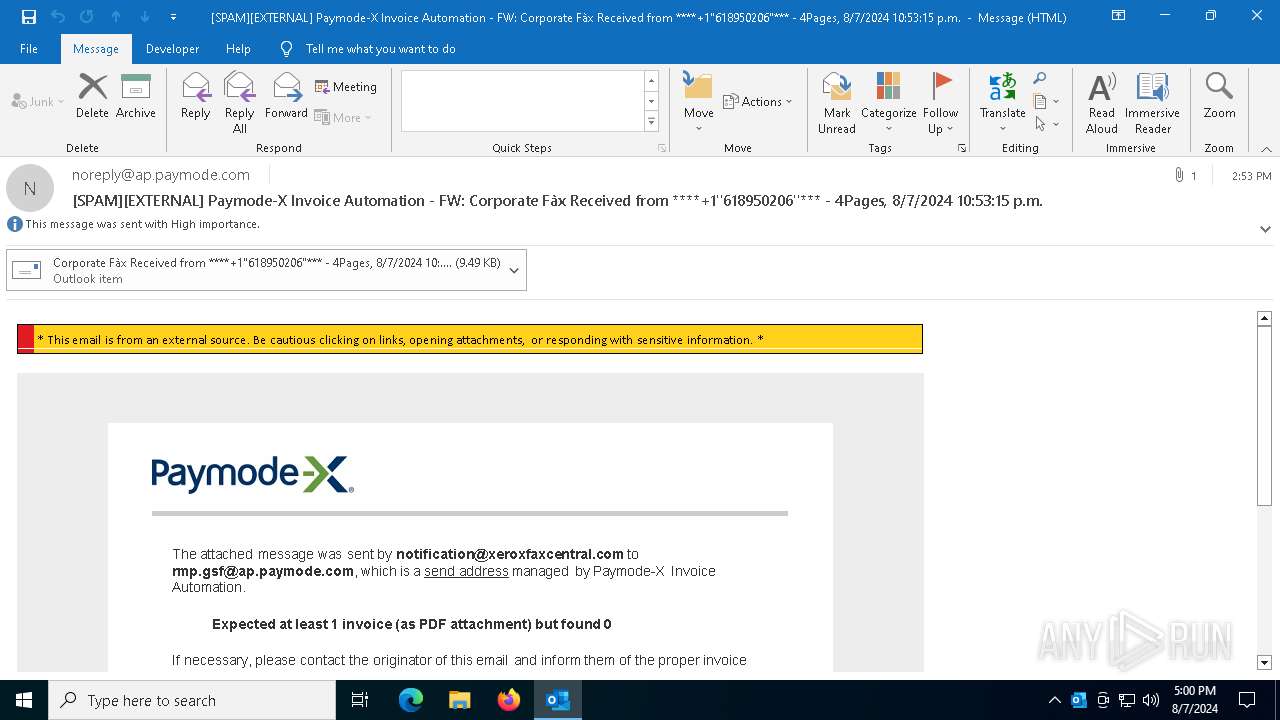The image size is (1280, 720).
Task: Open Immersive Reader
Action: coord(1153,103)
